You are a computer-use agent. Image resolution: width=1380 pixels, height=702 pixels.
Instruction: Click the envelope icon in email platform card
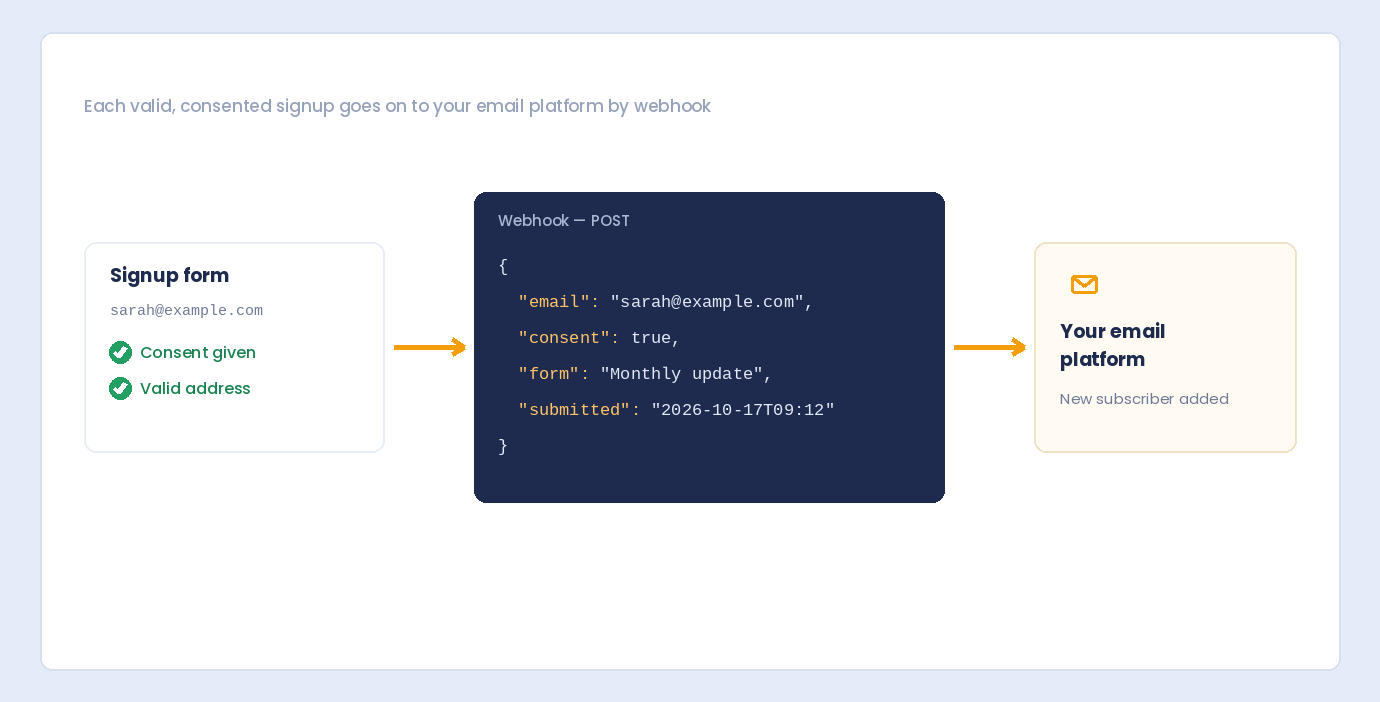(1084, 285)
